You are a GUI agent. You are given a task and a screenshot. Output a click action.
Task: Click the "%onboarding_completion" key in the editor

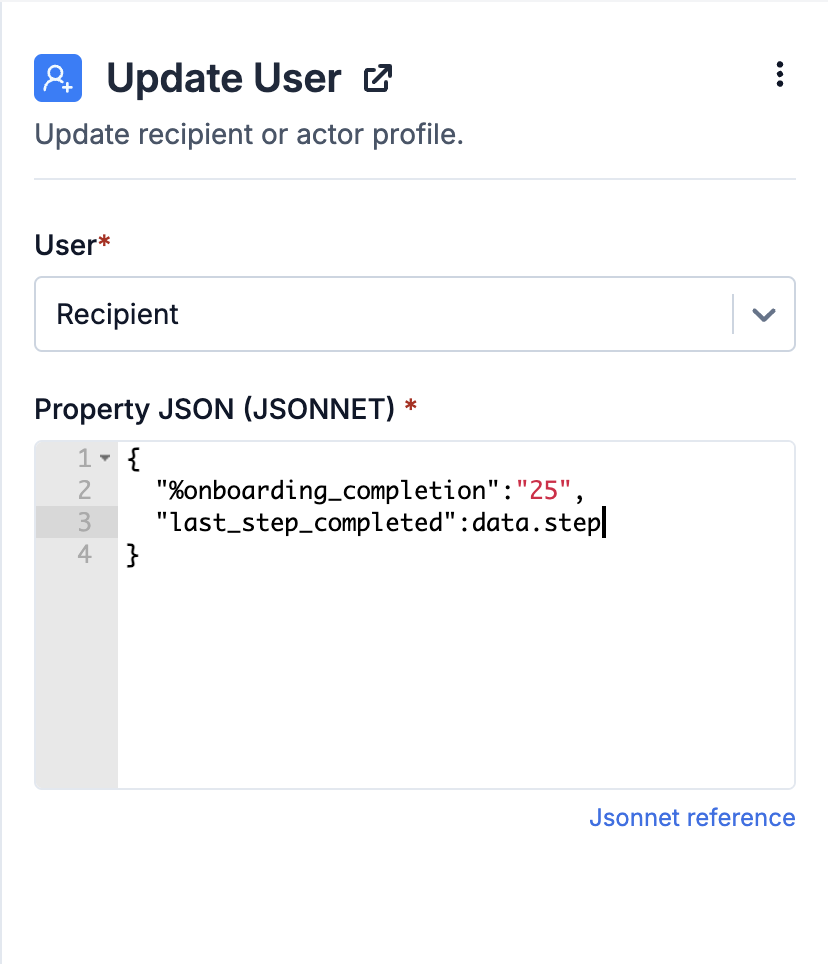tap(327, 491)
